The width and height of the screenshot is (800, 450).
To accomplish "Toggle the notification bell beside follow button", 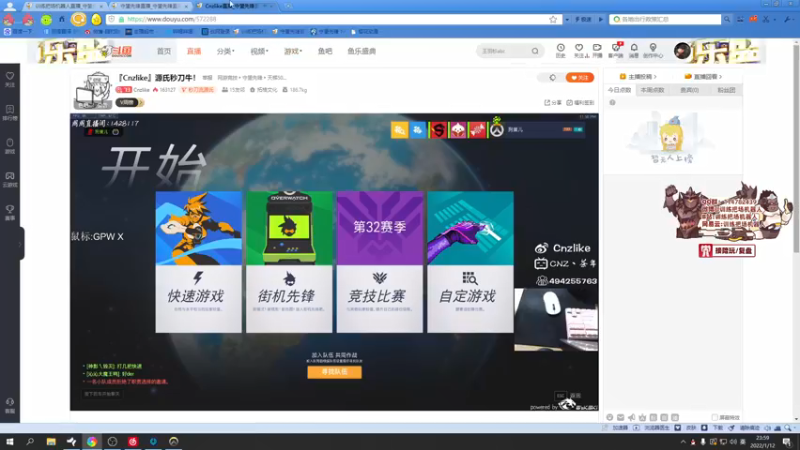I will 553,78.
